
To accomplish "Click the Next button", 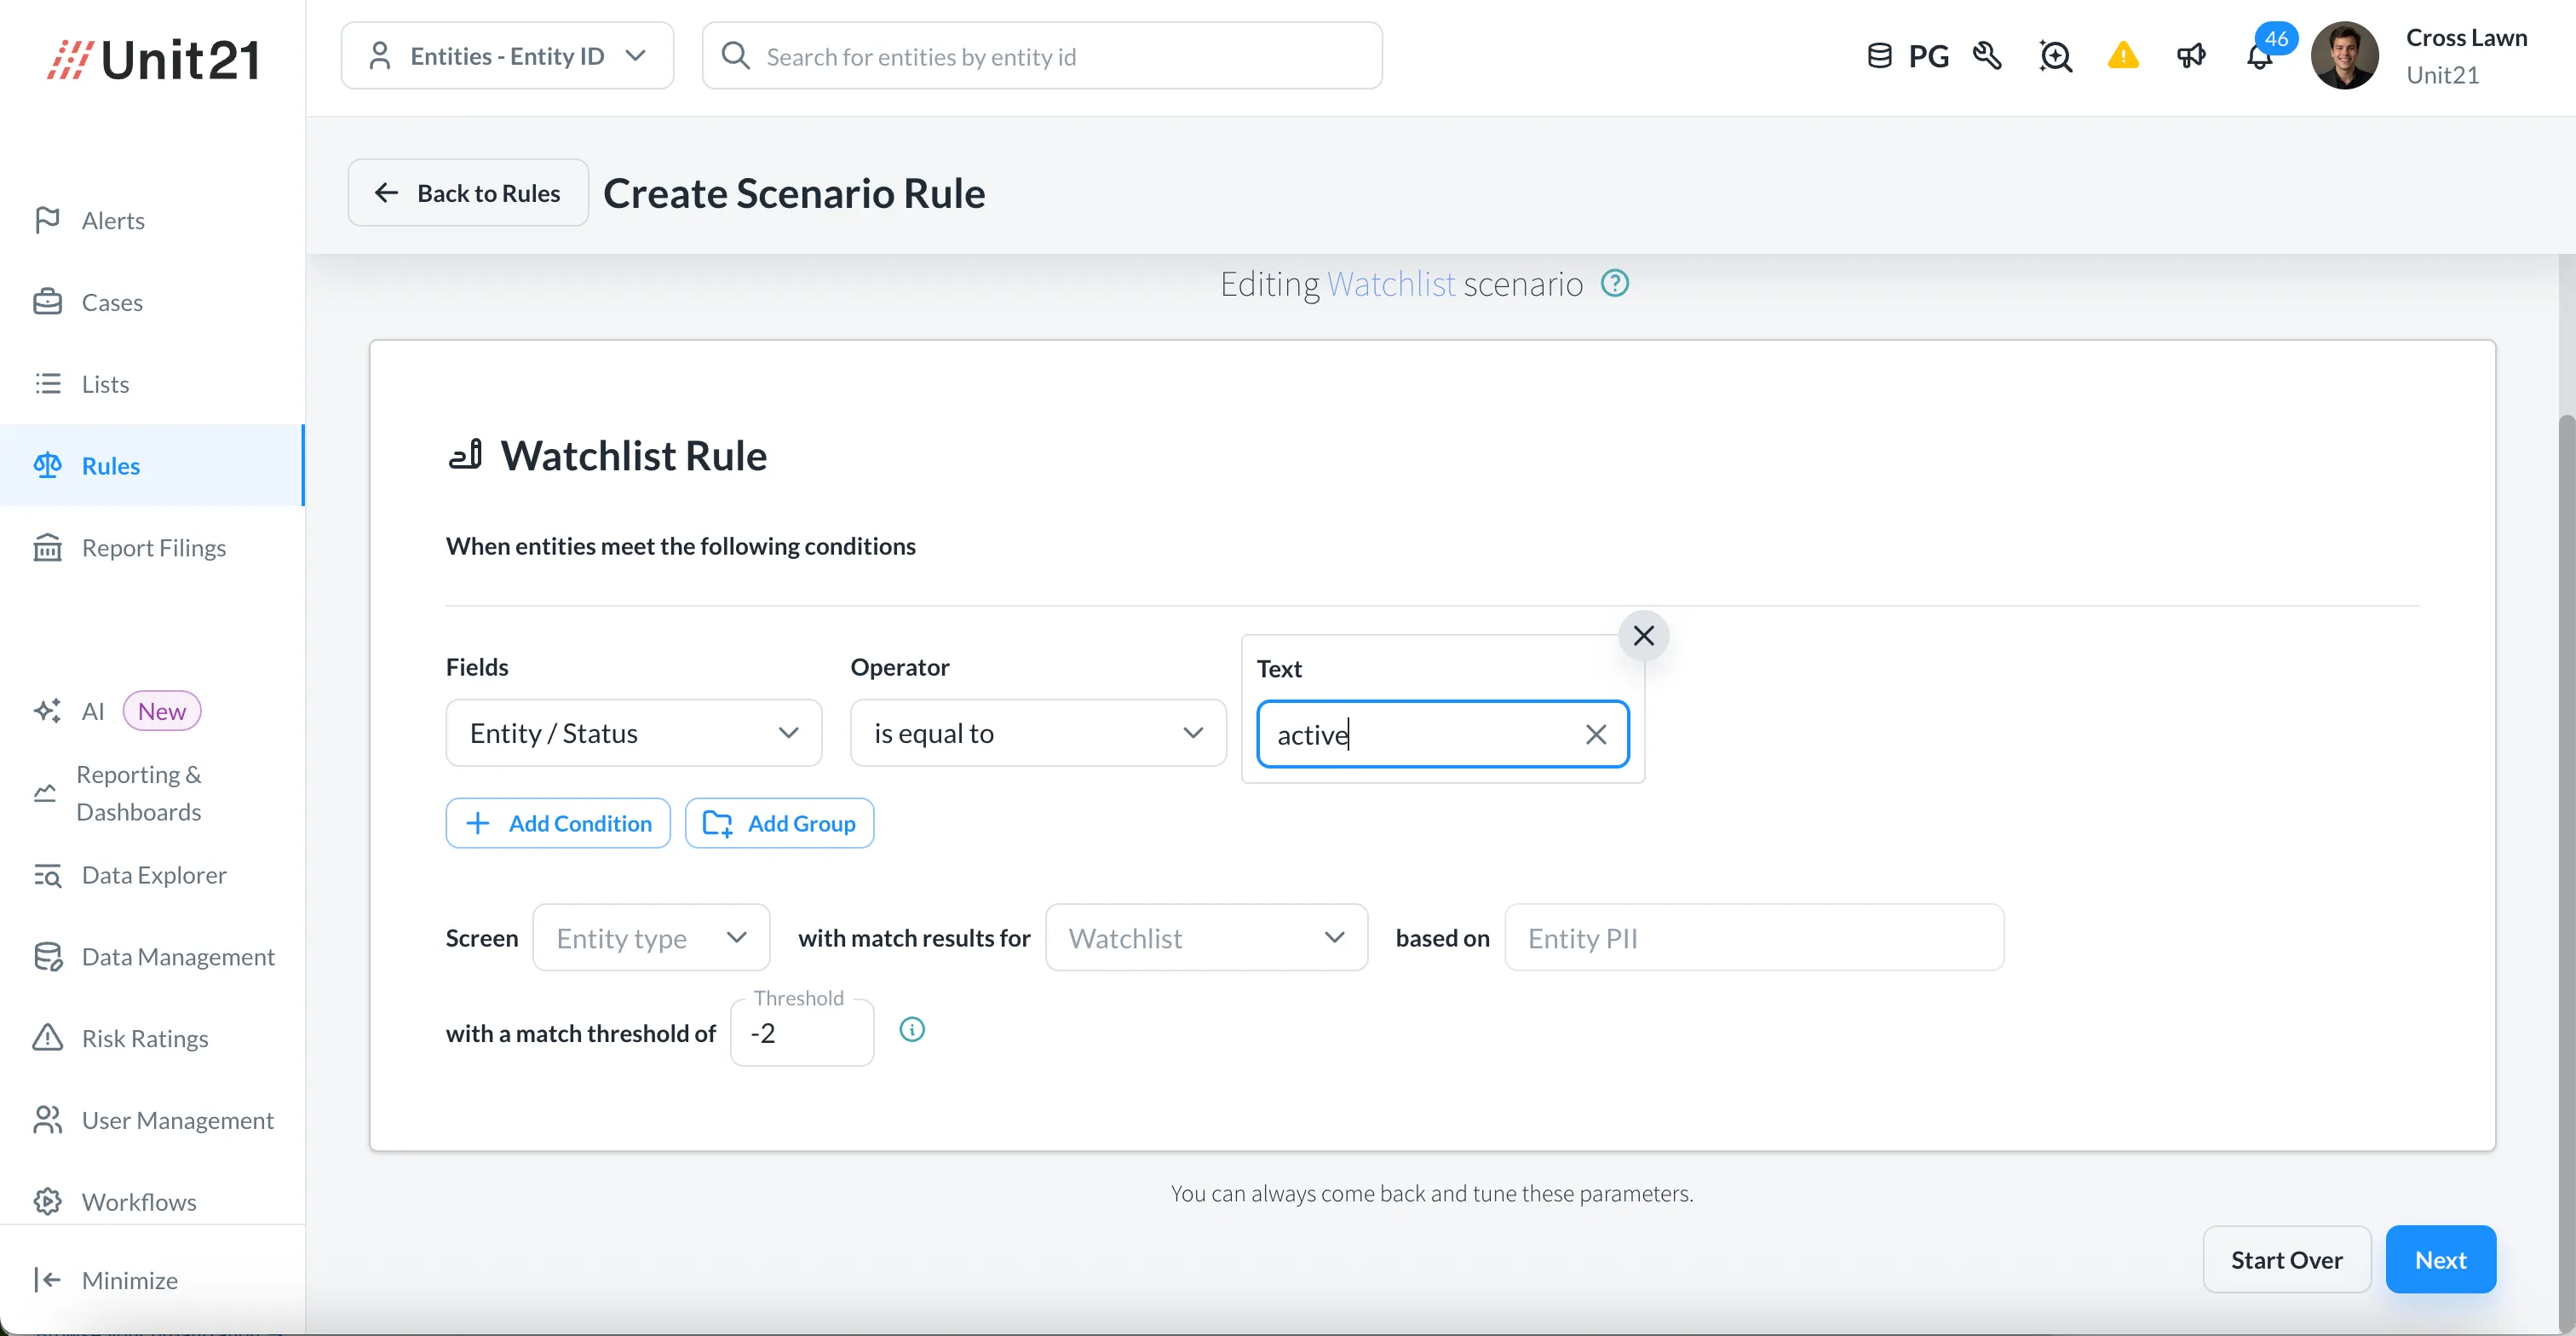I will [x=2440, y=1260].
